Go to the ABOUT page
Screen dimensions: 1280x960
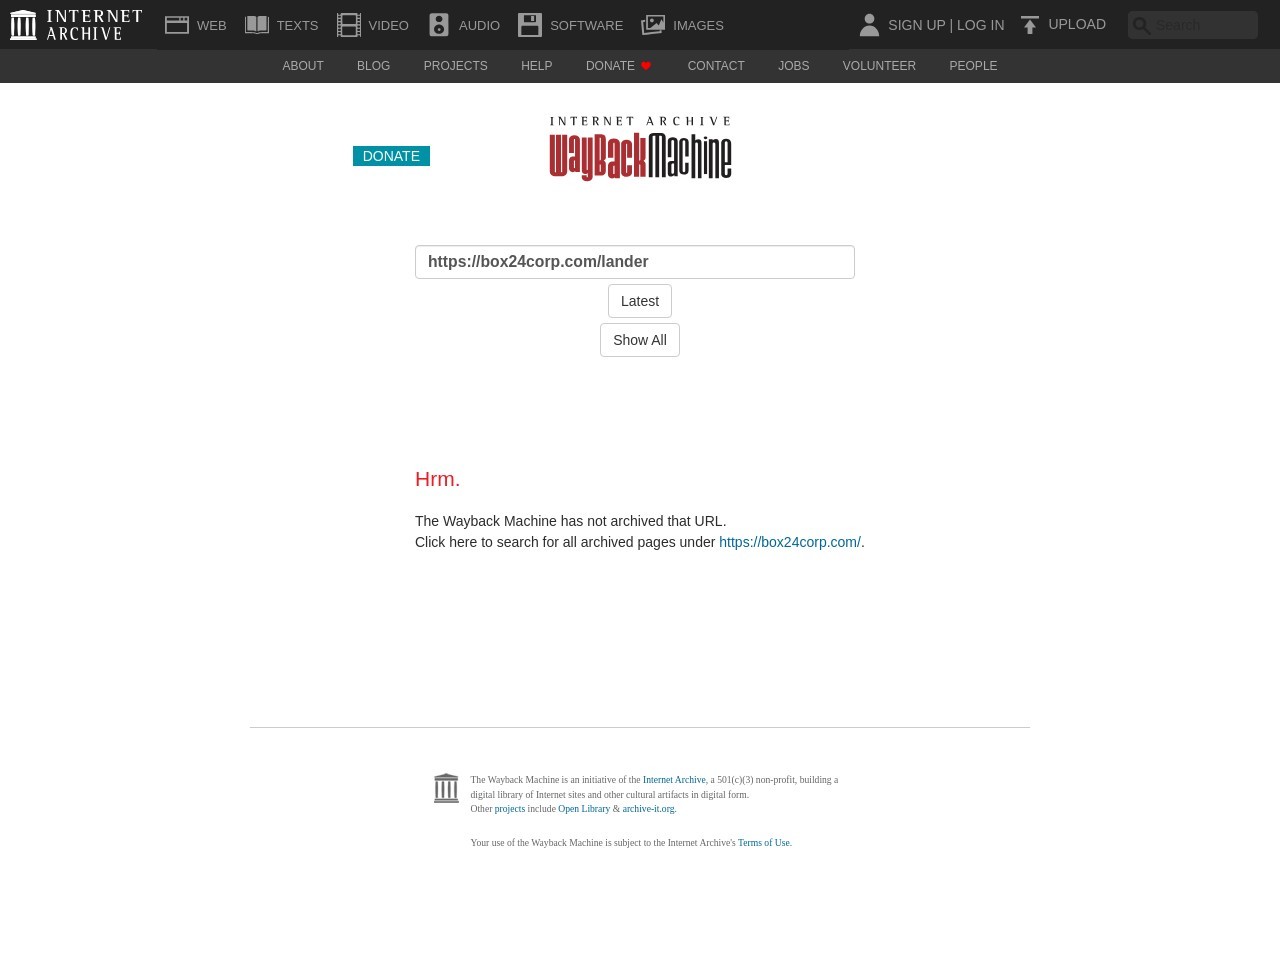(x=303, y=66)
